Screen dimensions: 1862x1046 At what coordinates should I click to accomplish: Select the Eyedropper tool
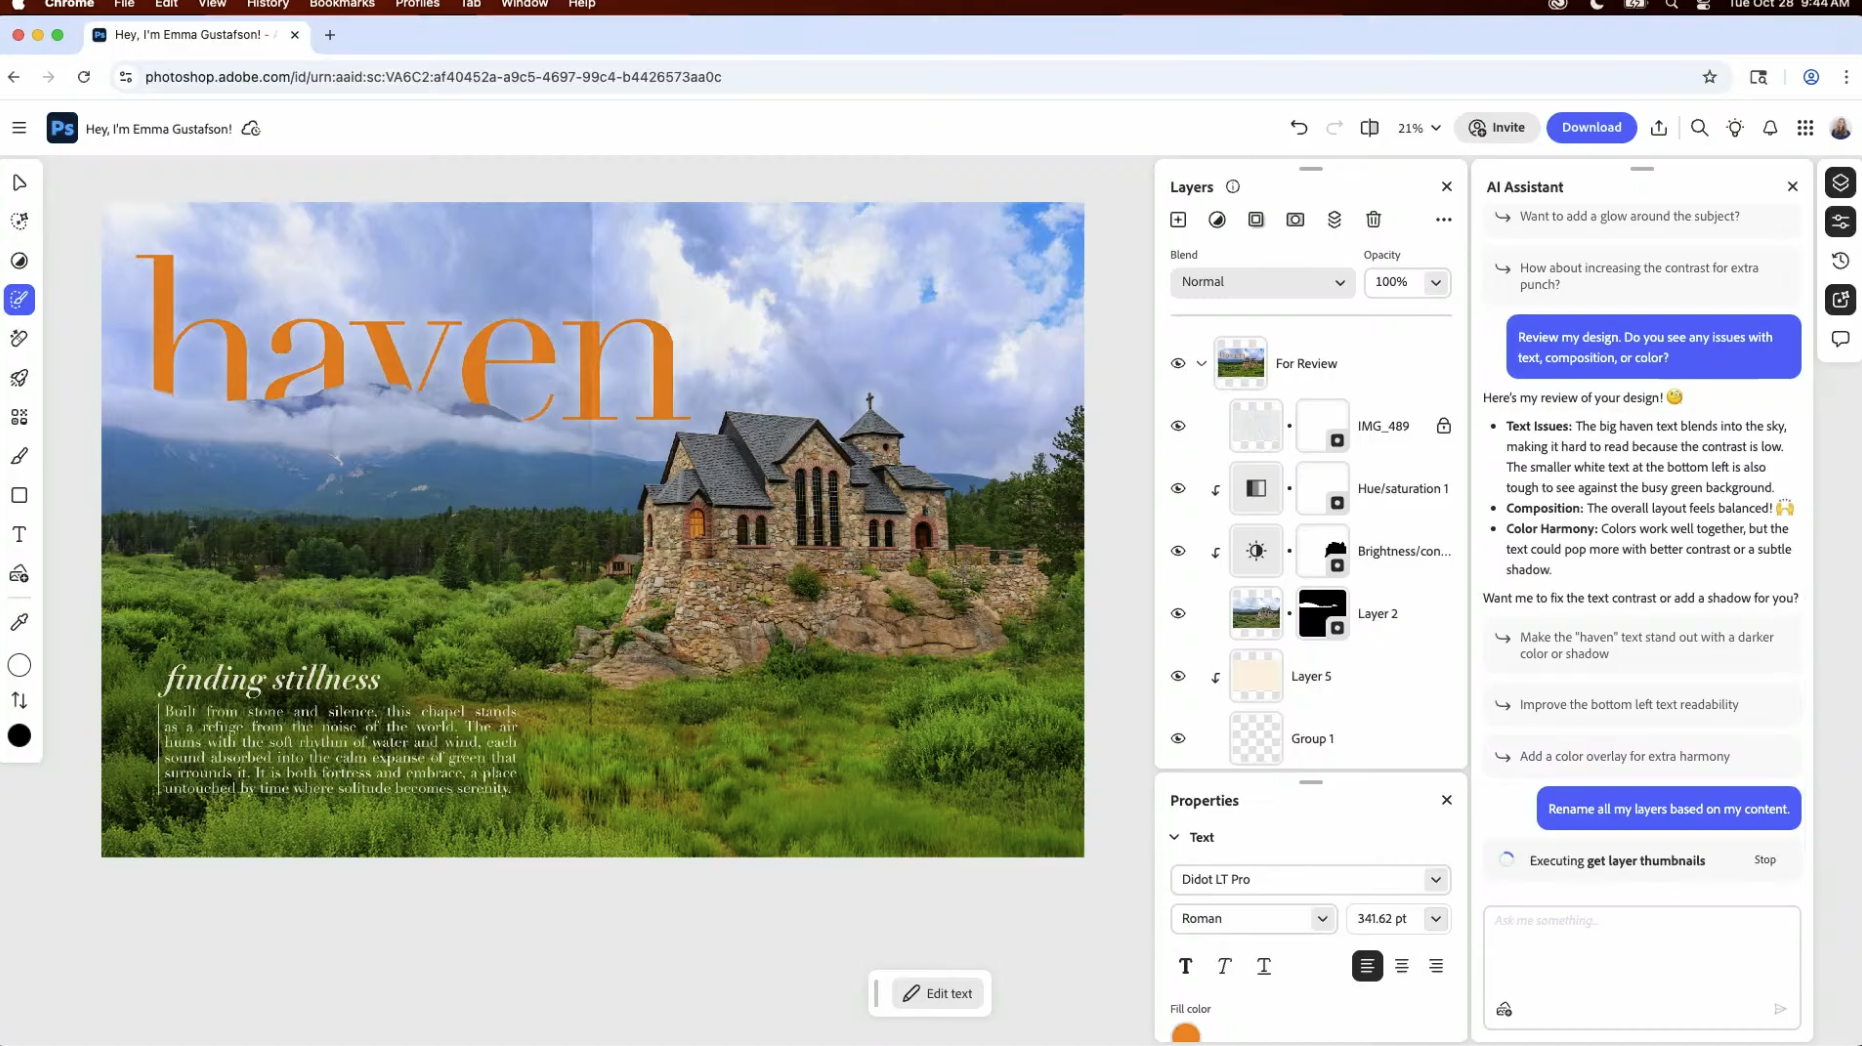[19, 622]
